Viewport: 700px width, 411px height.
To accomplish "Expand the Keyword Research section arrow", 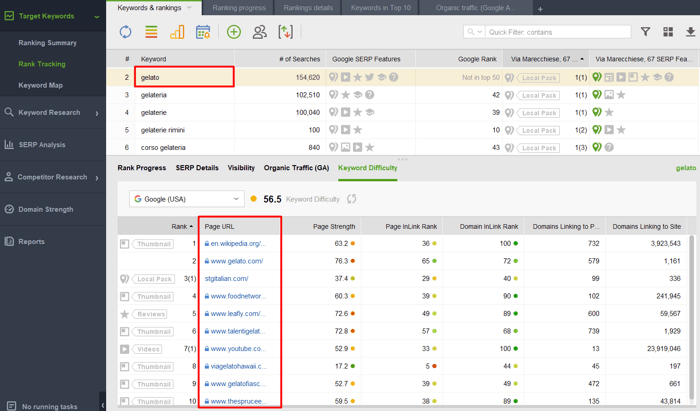I will [x=97, y=113].
